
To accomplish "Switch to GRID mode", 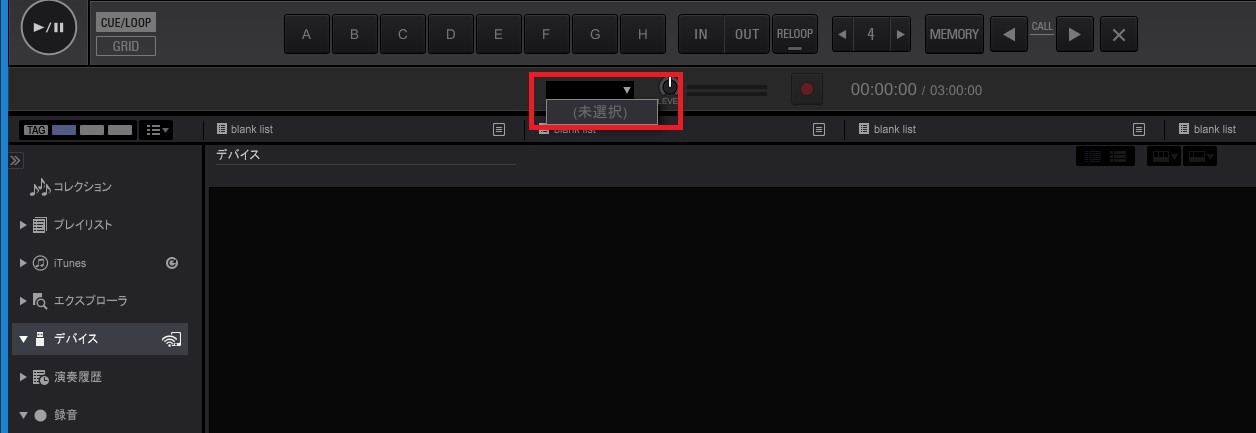I will [x=126, y=46].
